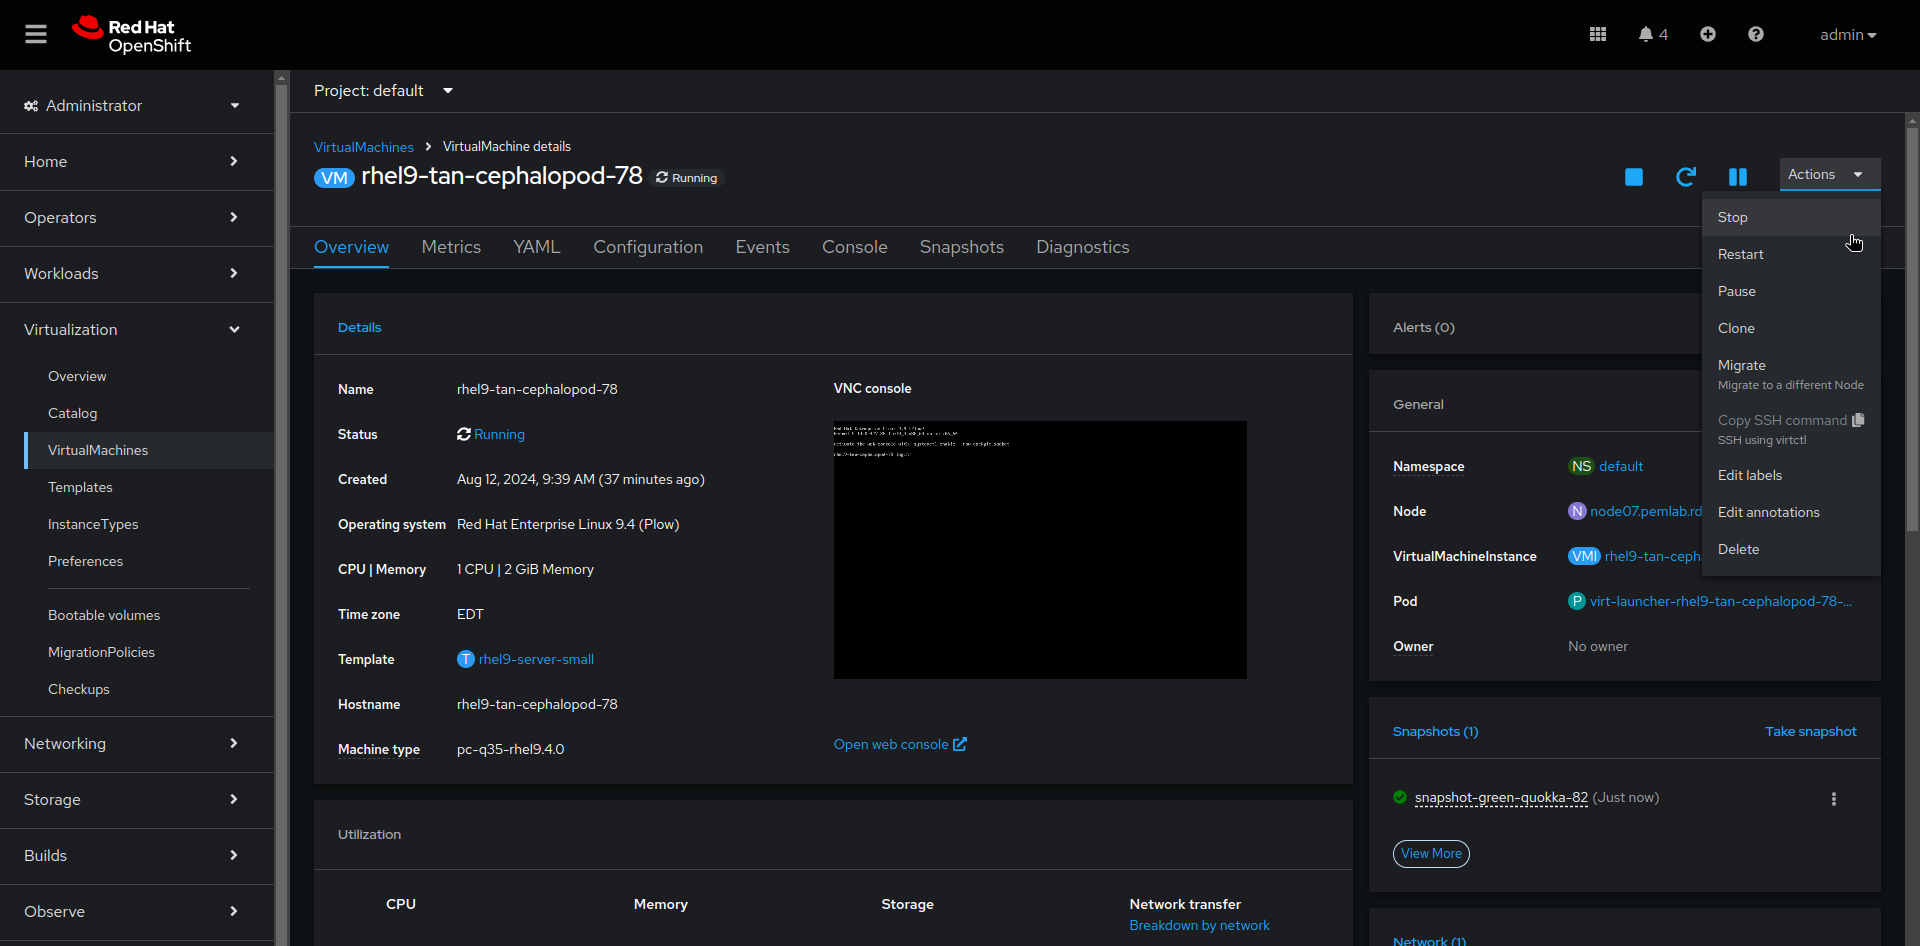Click the help question mark icon
Viewport: 1920px width, 946px height.
coord(1756,34)
